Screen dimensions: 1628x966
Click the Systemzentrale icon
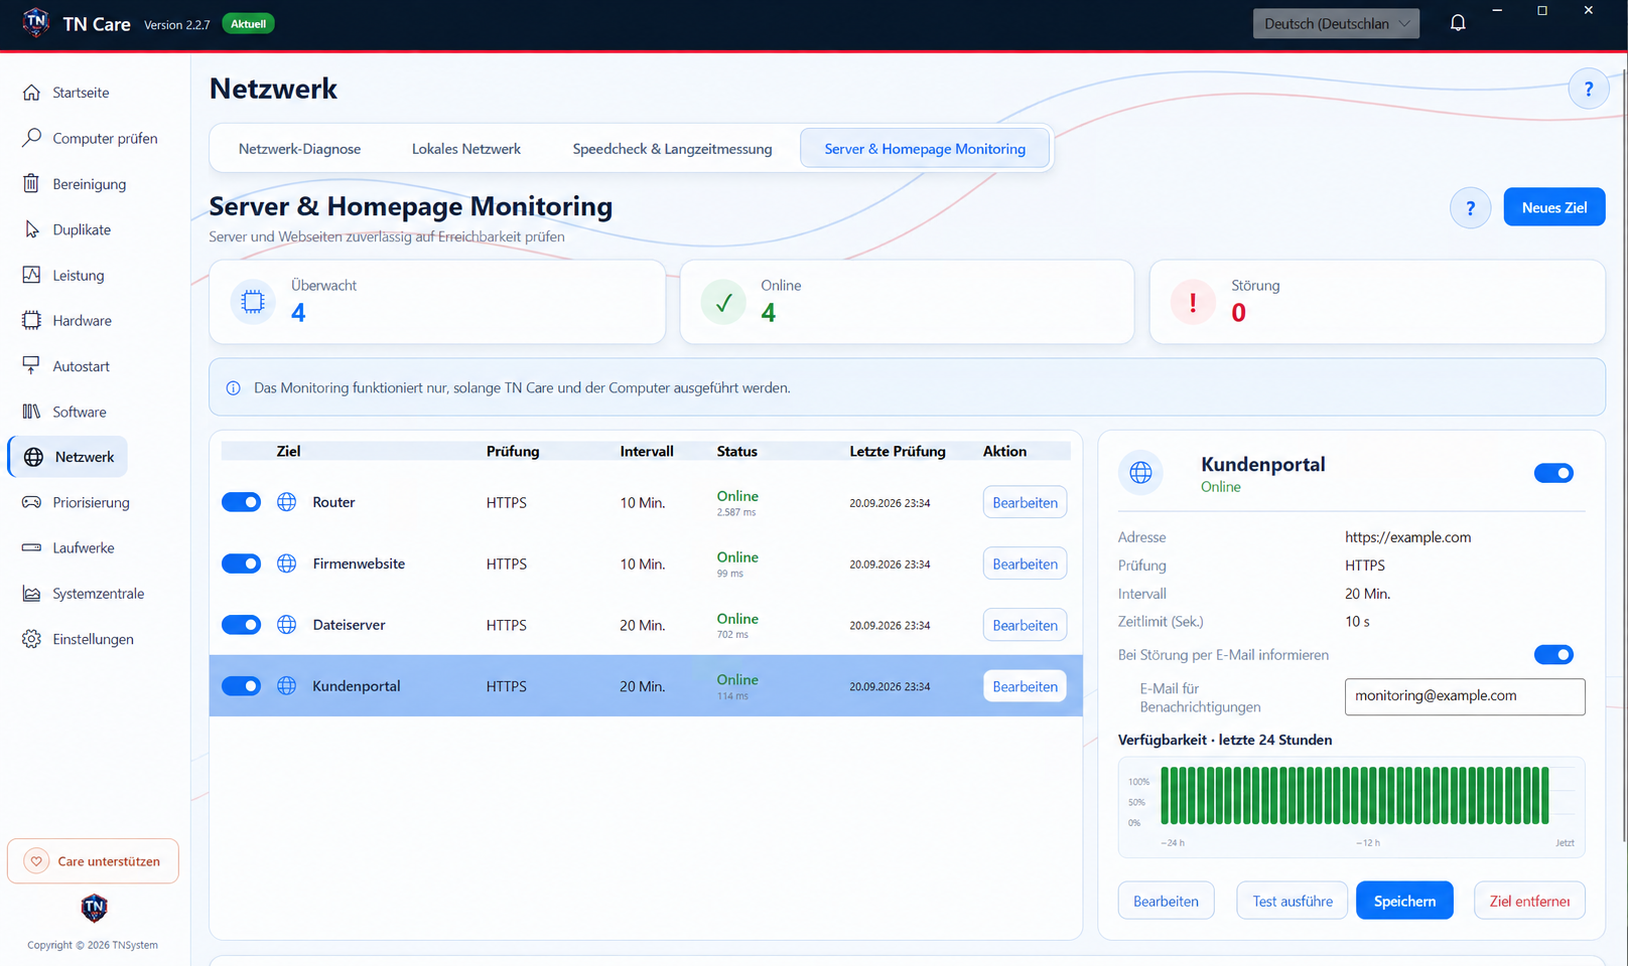point(32,594)
